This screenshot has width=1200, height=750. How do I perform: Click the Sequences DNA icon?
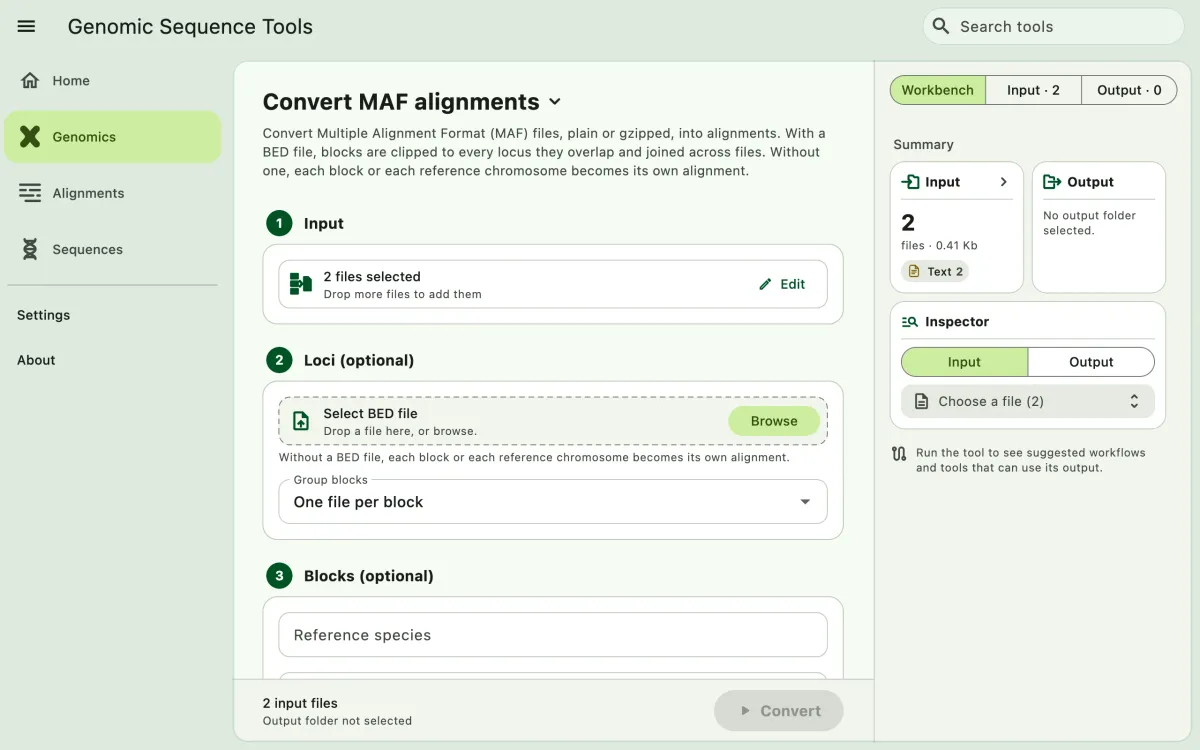coord(30,249)
